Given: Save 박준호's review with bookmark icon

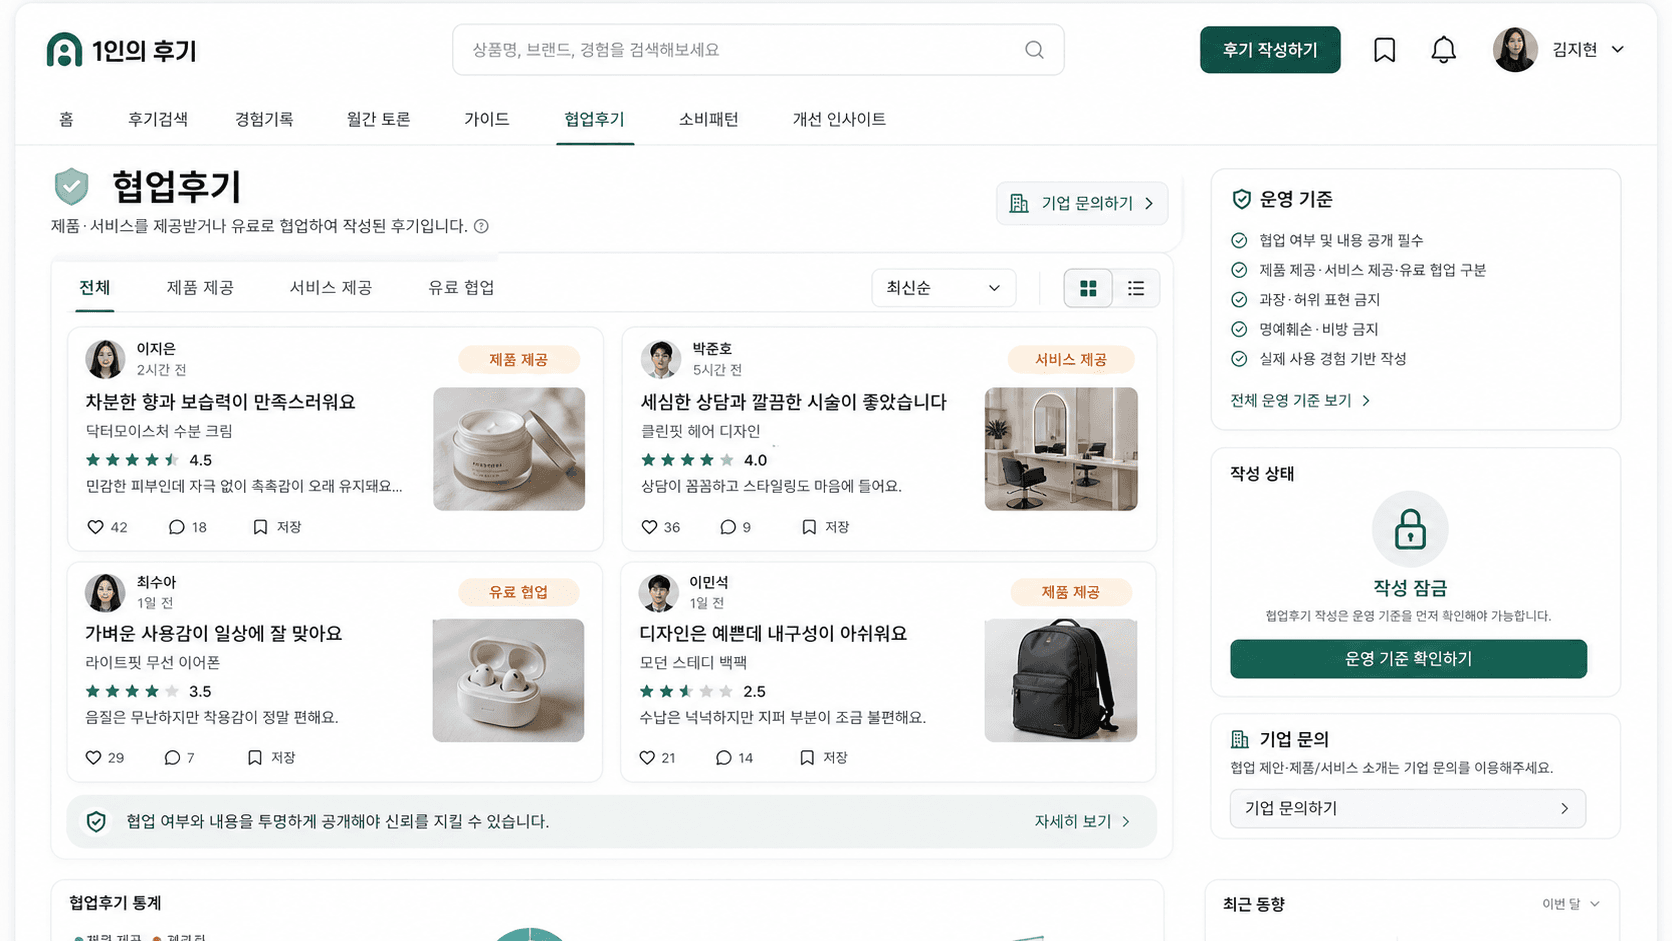Looking at the screenshot, I should [x=809, y=527].
